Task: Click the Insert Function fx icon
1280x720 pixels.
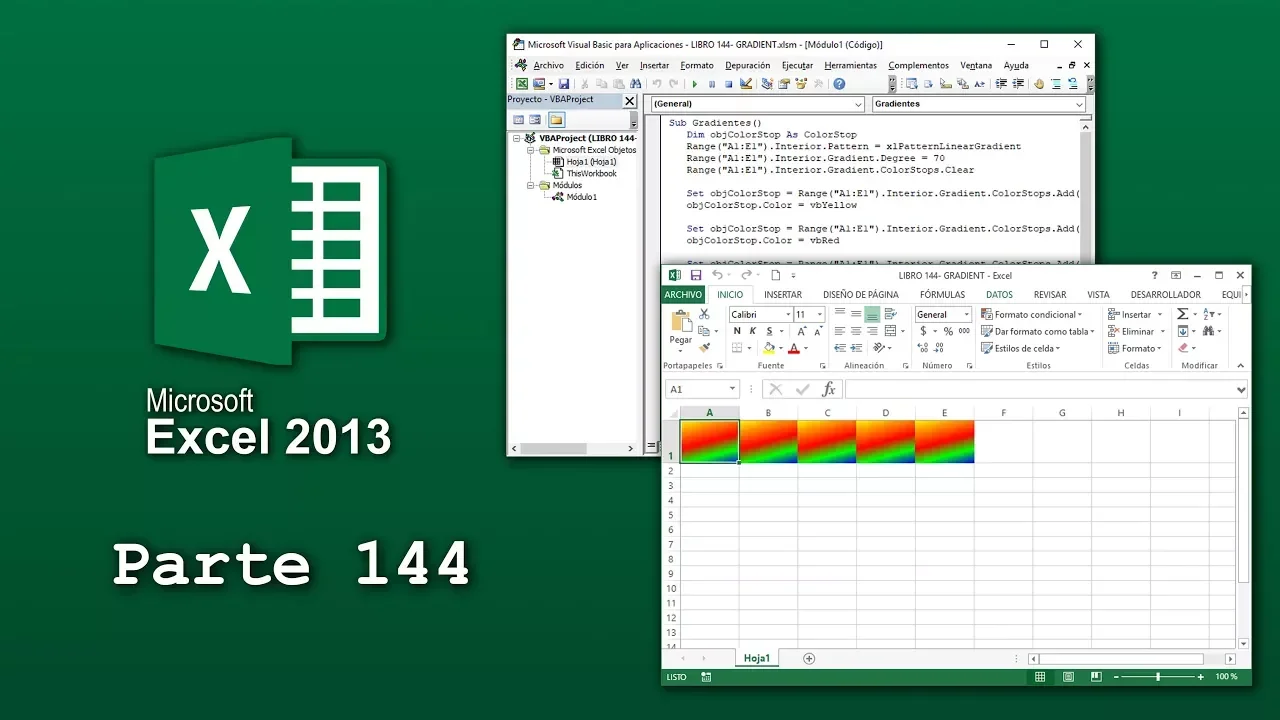Action: click(828, 389)
